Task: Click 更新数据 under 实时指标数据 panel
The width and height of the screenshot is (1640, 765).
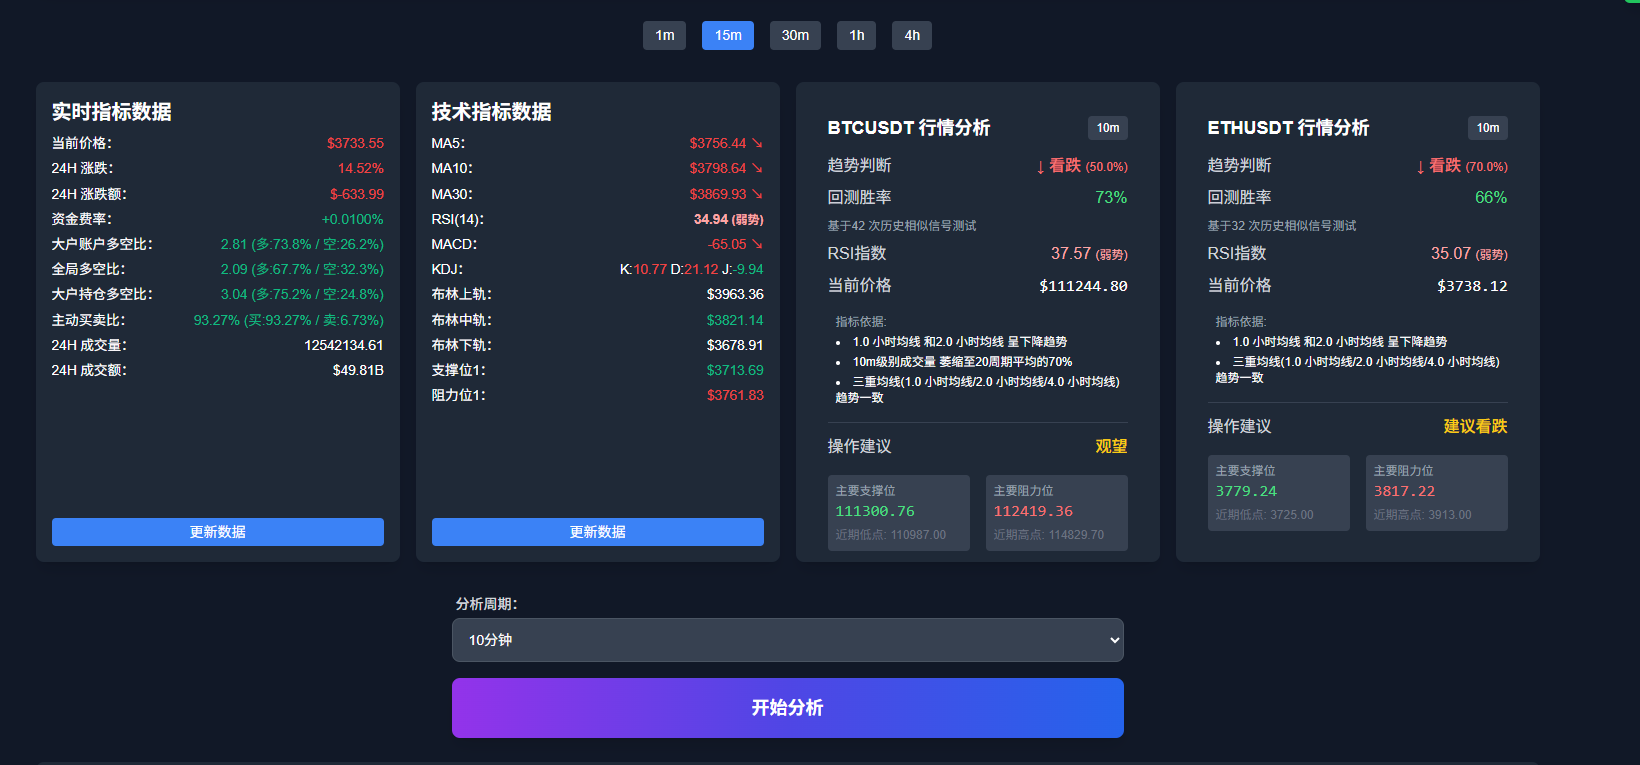Action: 218,532
